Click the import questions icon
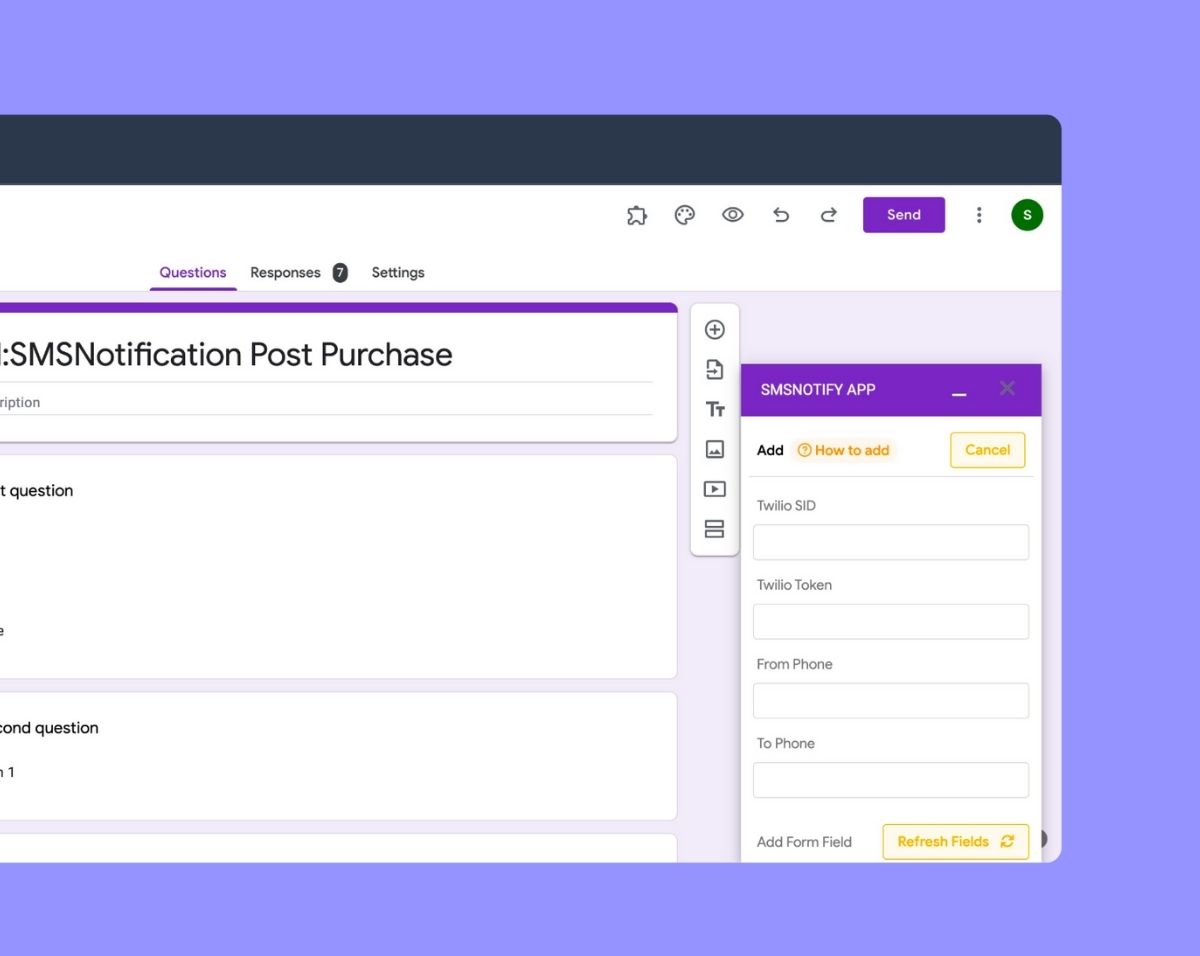This screenshot has width=1200, height=956. point(715,370)
